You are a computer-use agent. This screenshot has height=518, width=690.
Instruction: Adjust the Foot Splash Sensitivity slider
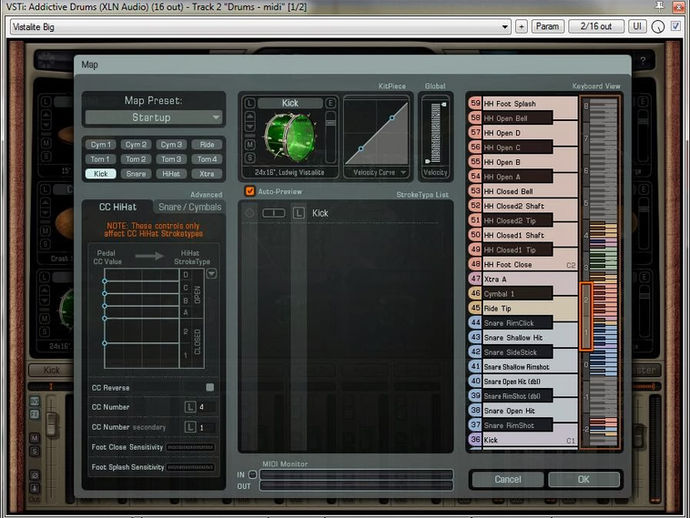click(x=191, y=467)
